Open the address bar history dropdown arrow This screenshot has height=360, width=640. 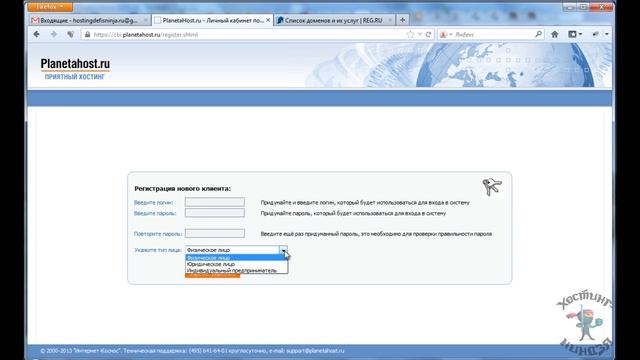click(x=420, y=35)
